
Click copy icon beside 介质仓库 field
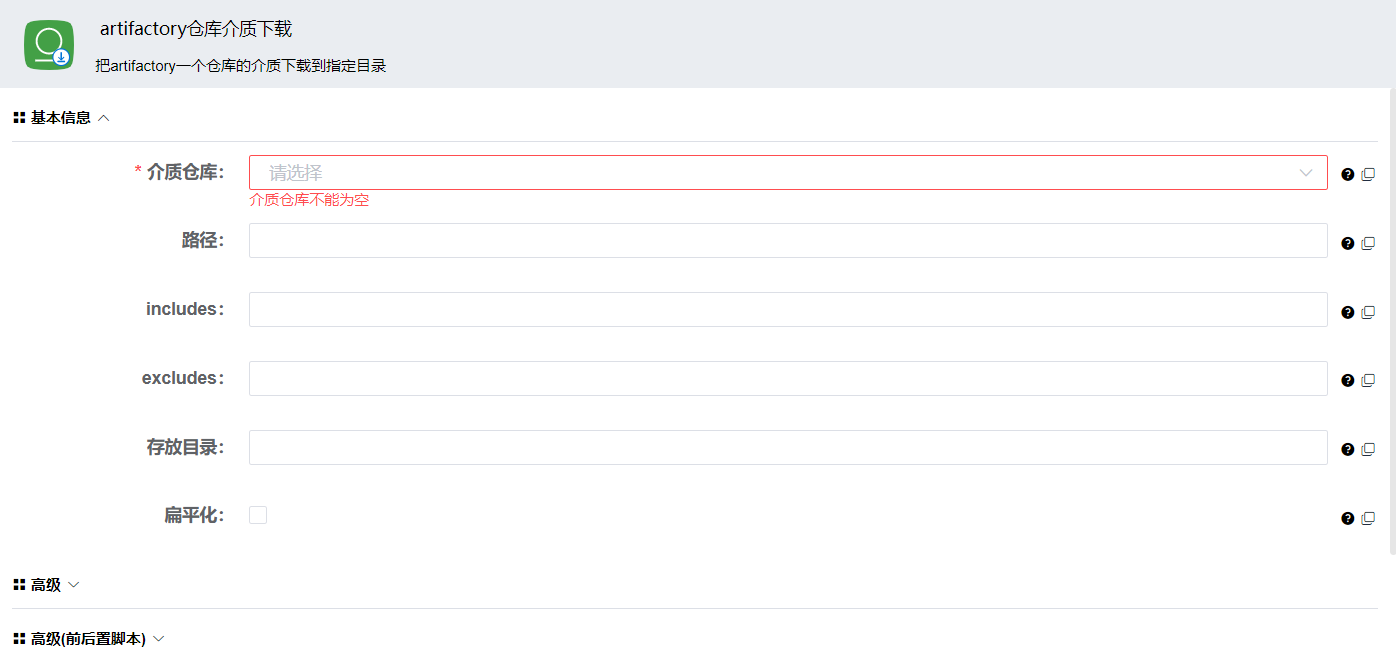(1368, 174)
